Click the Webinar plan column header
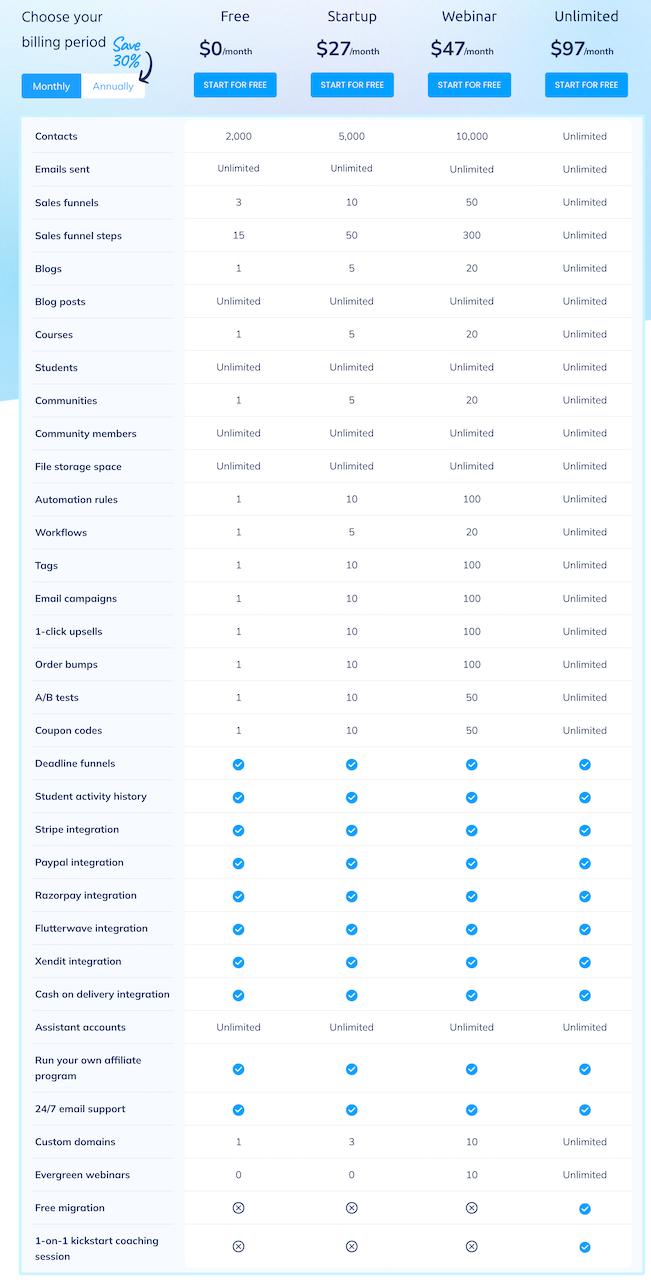651x1280 pixels. [469, 16]
